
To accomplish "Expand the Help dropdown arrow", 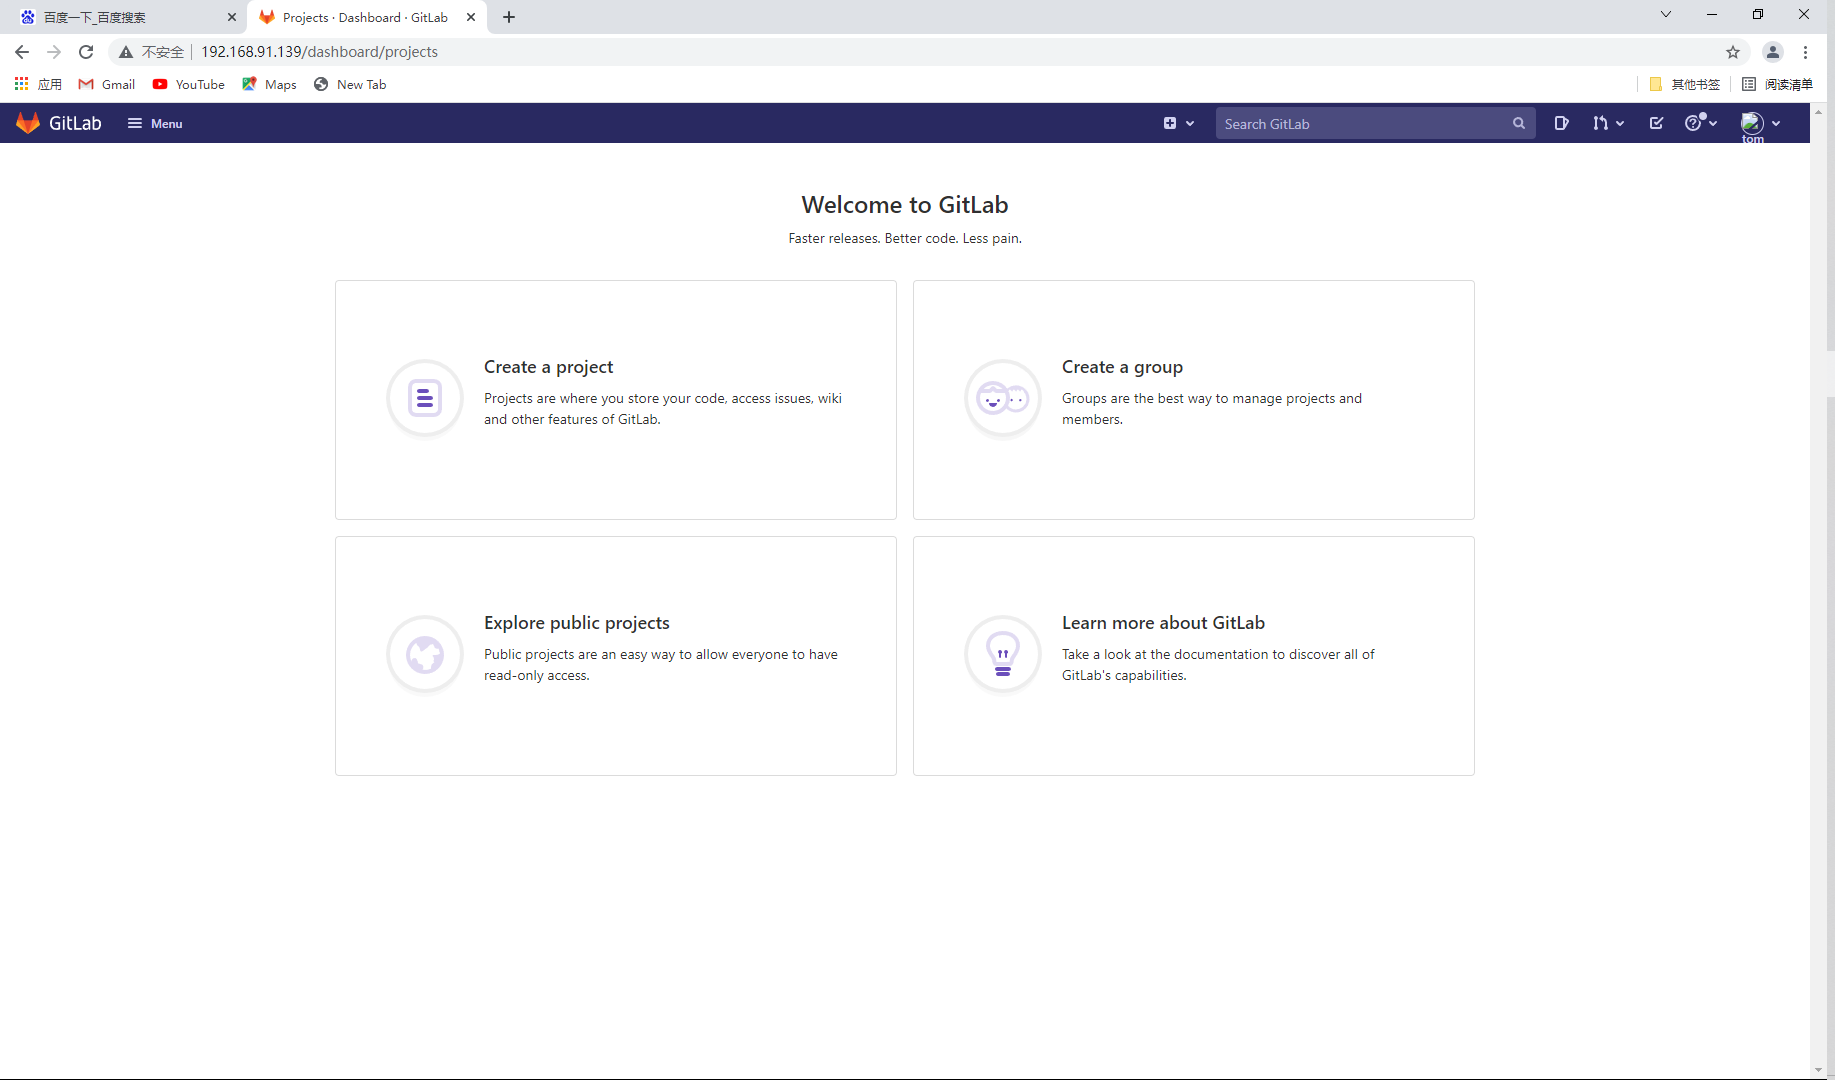I will point(1714,123).
